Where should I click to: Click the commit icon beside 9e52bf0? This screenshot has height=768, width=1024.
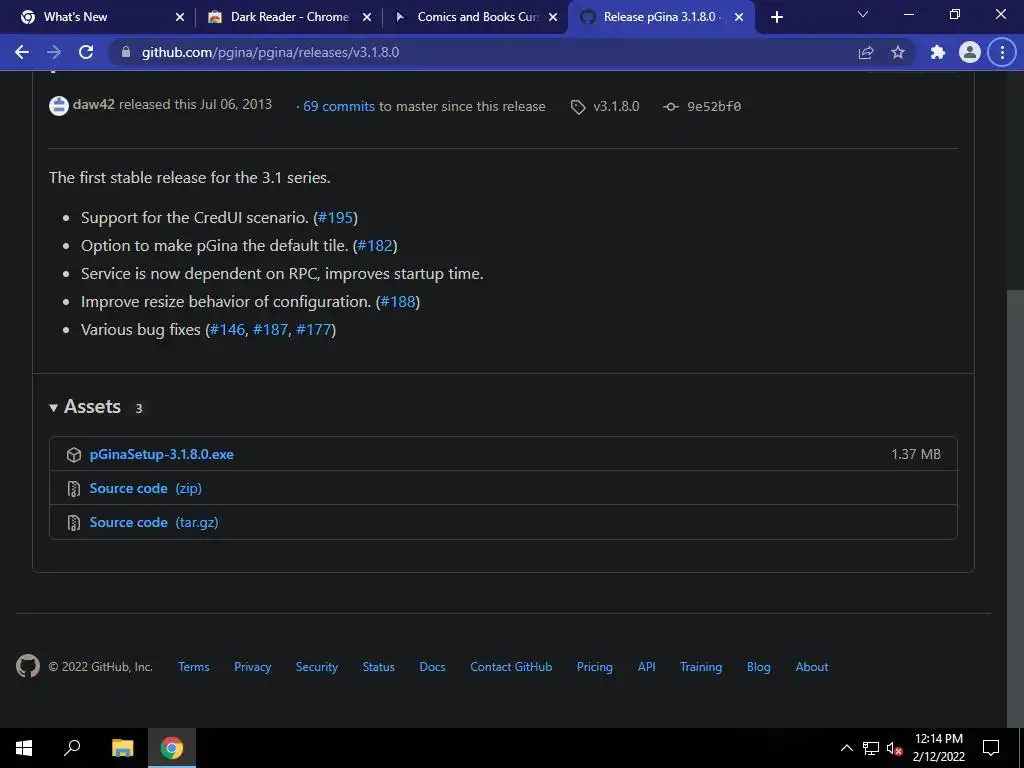pyautogui.click(x=671, y=106)
